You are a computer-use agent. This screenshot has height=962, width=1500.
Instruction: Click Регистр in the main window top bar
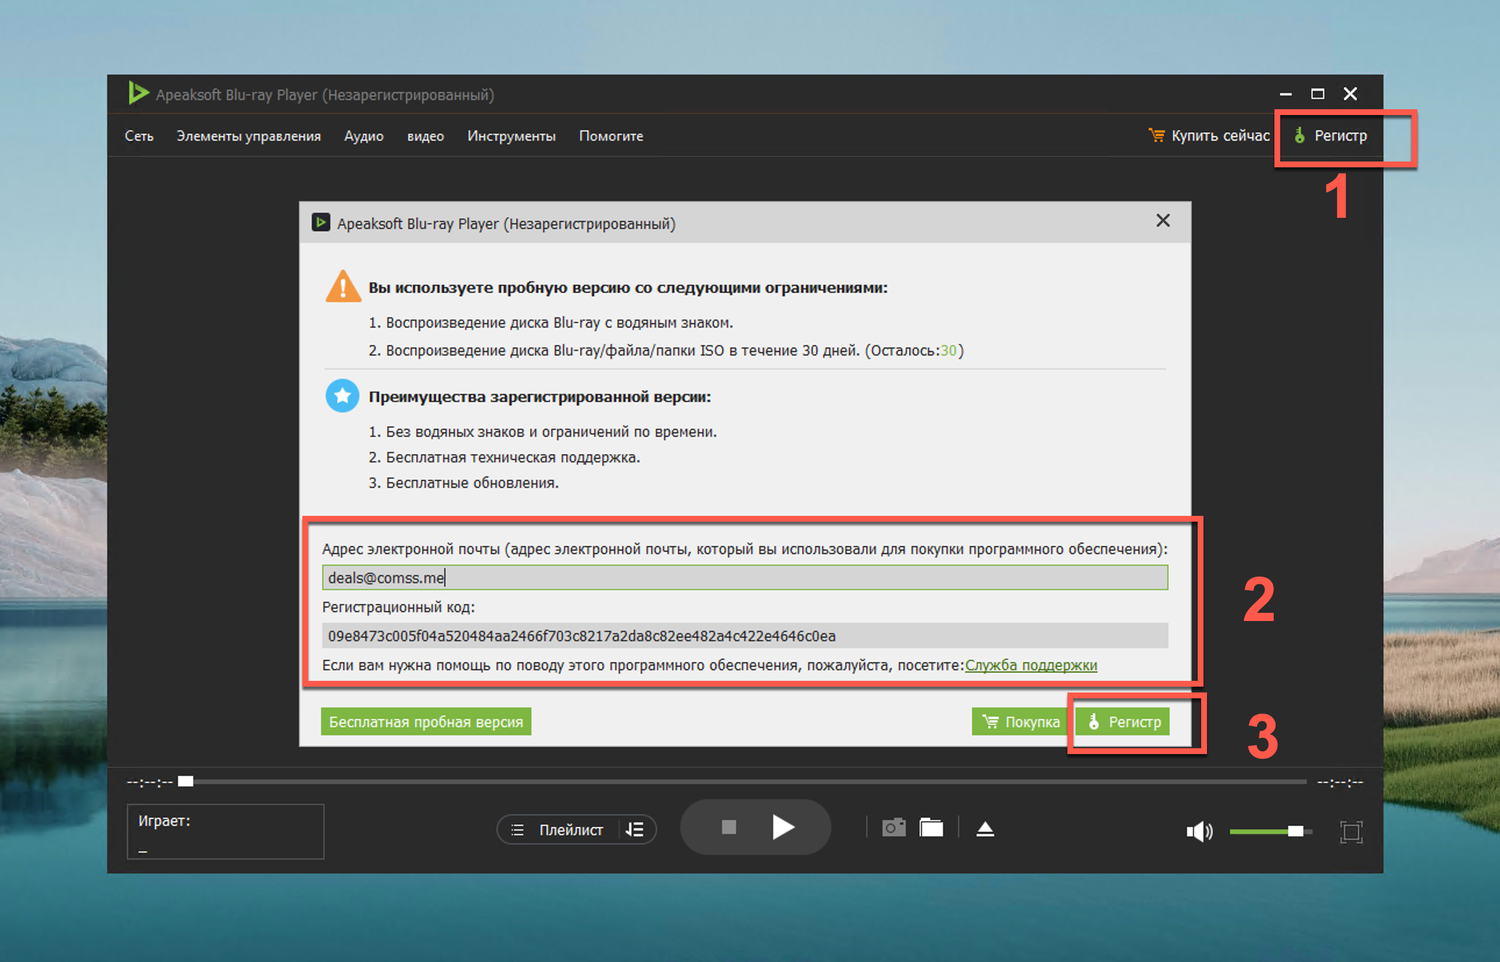tap(1330, 135)
